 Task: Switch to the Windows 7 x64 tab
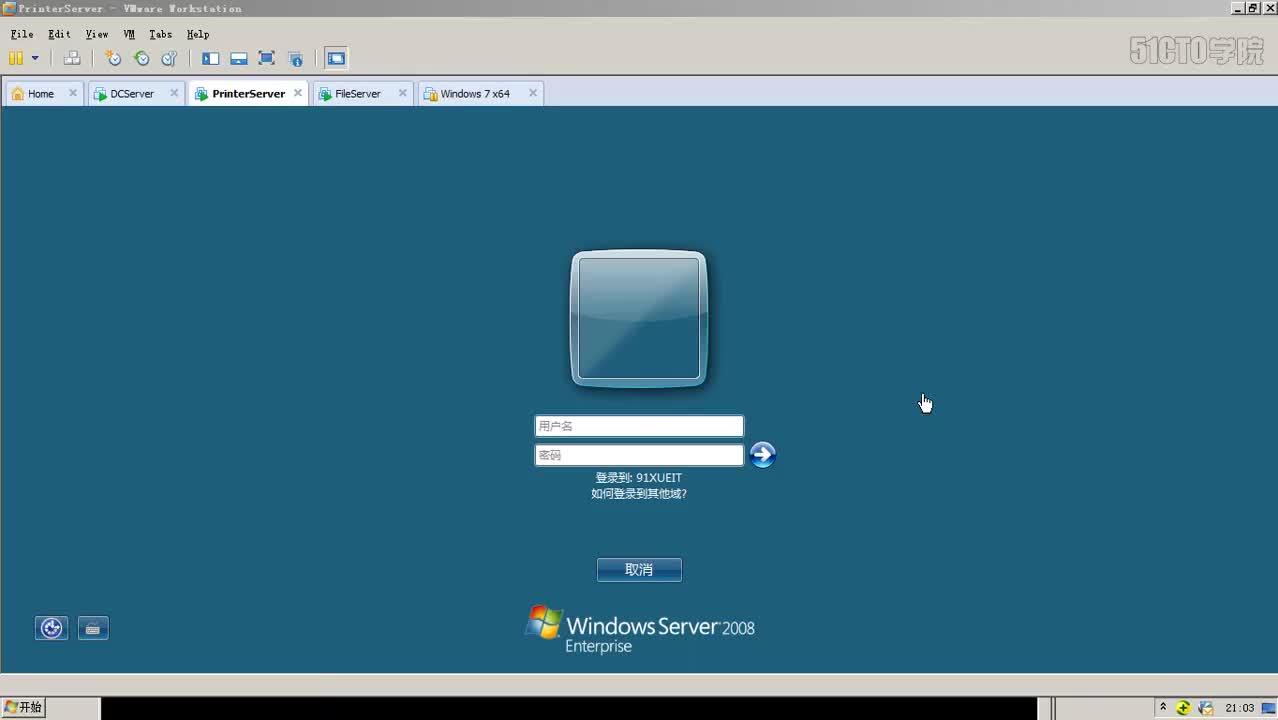[x=475, y=93]
